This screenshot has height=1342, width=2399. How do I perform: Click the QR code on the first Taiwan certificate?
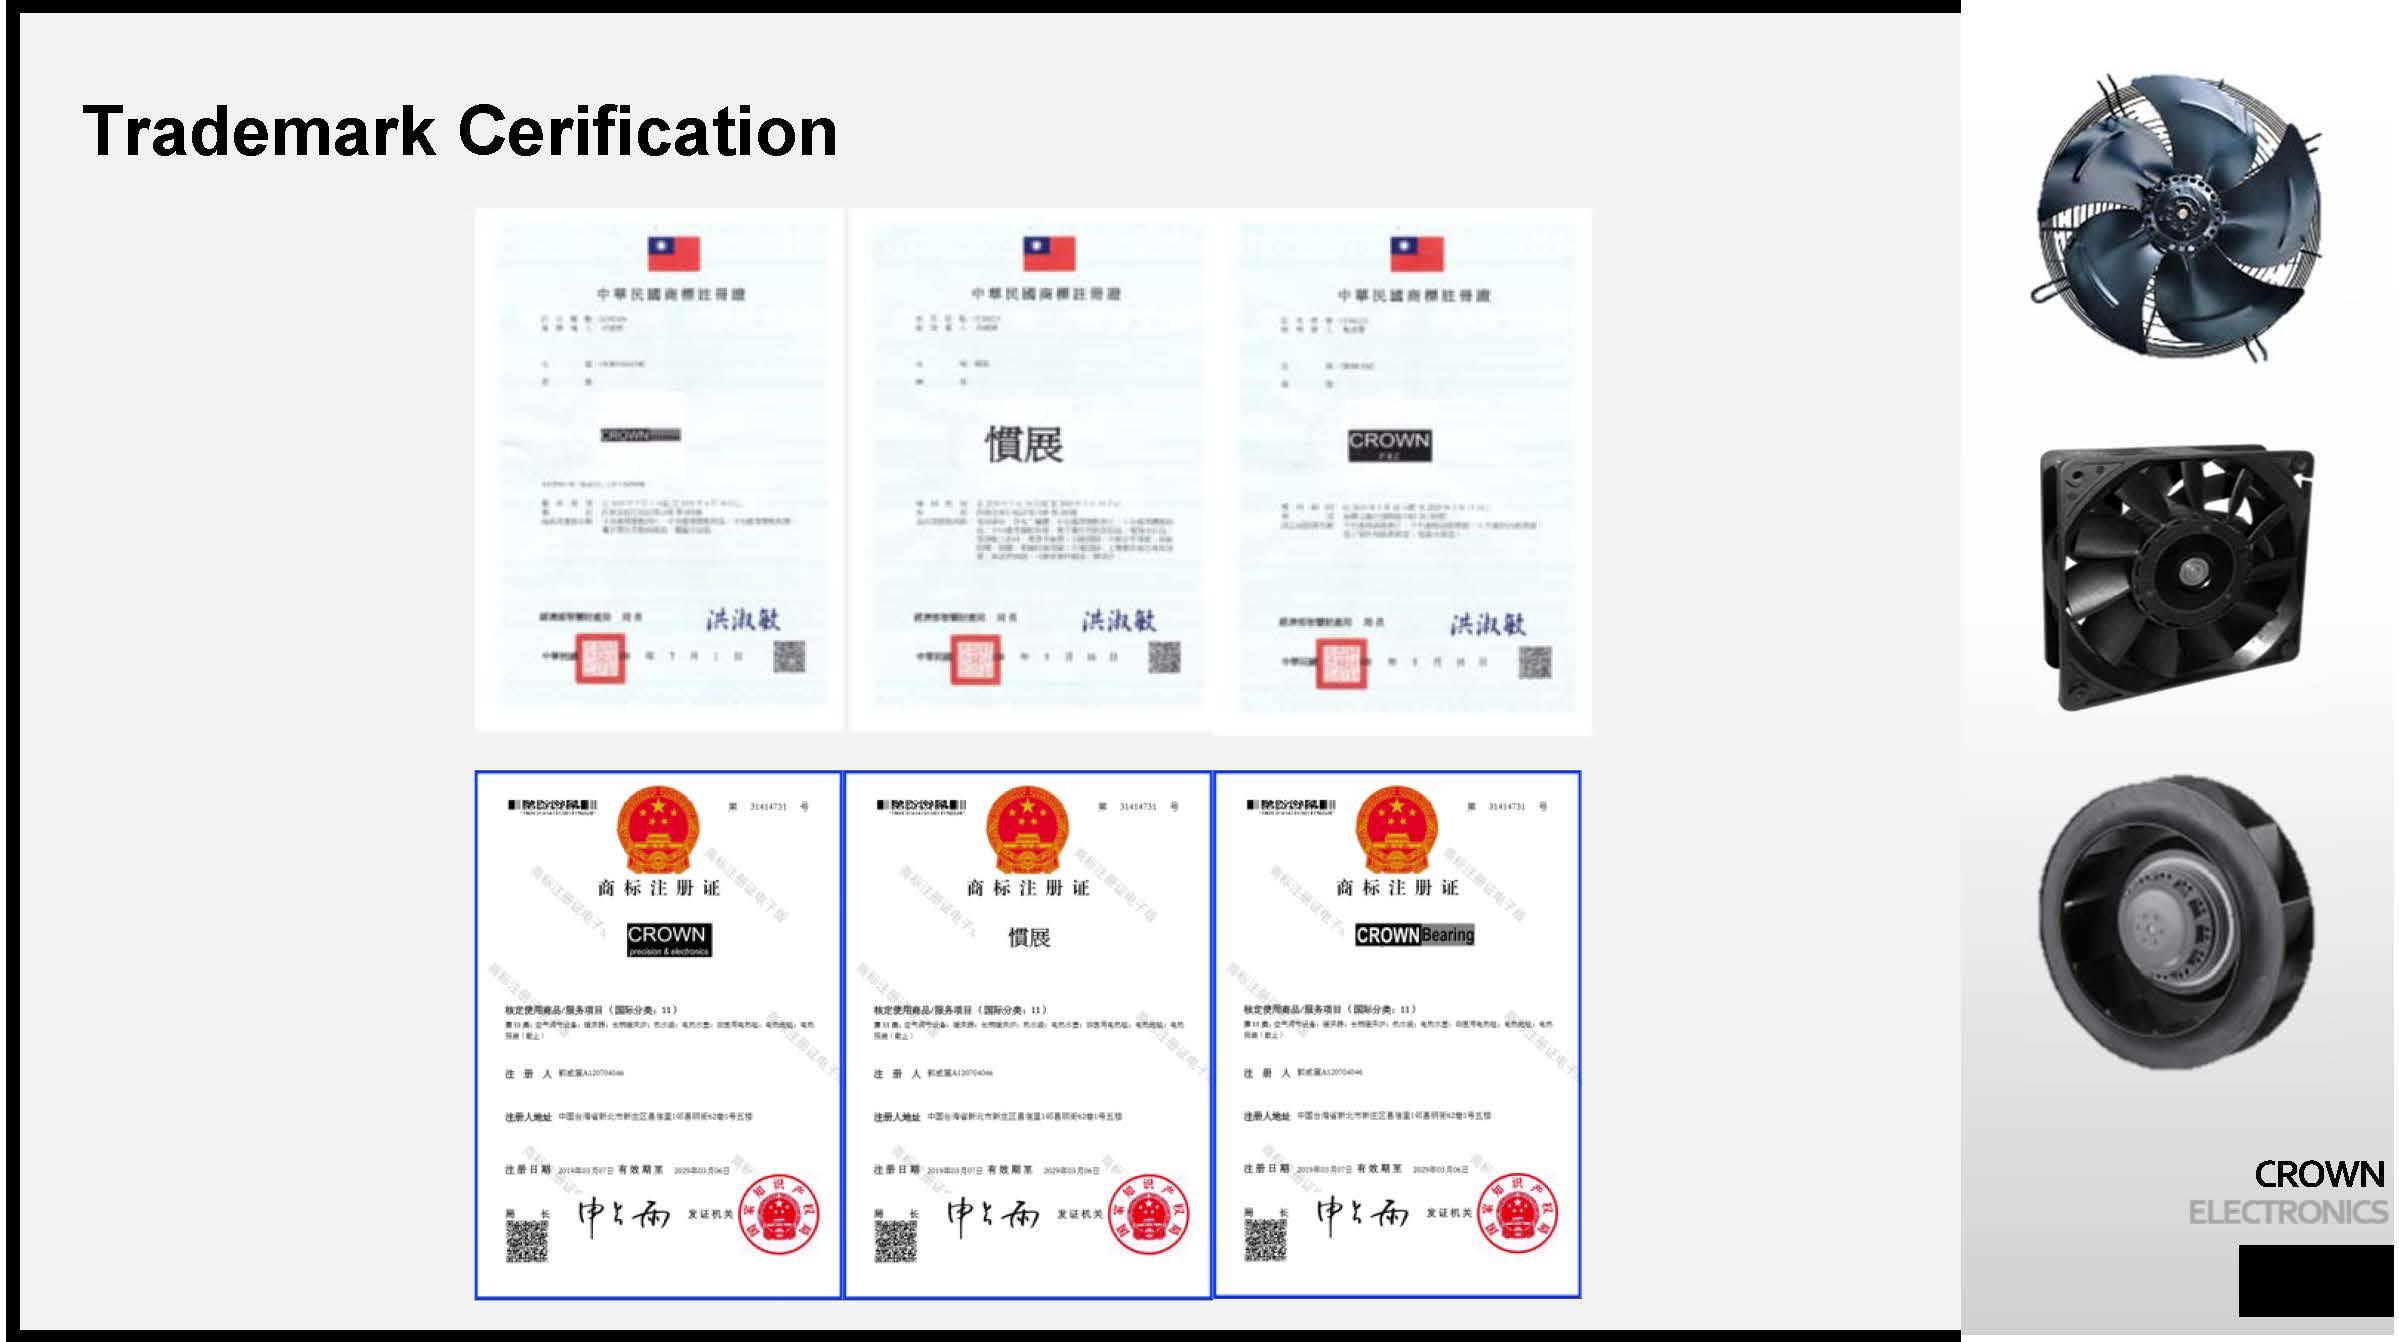(789, 657)
